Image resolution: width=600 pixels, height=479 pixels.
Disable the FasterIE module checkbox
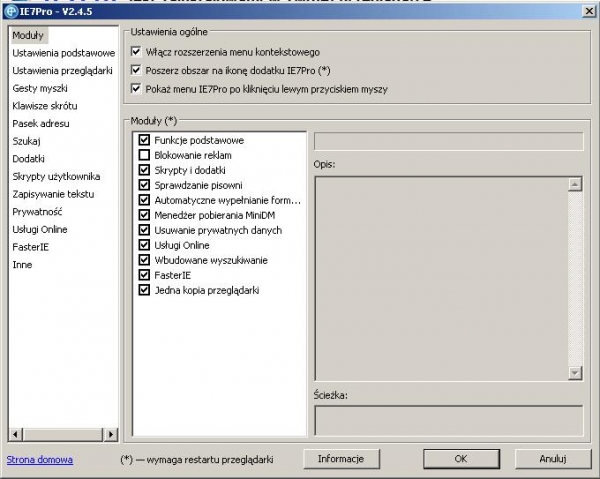tap(145, 275)
